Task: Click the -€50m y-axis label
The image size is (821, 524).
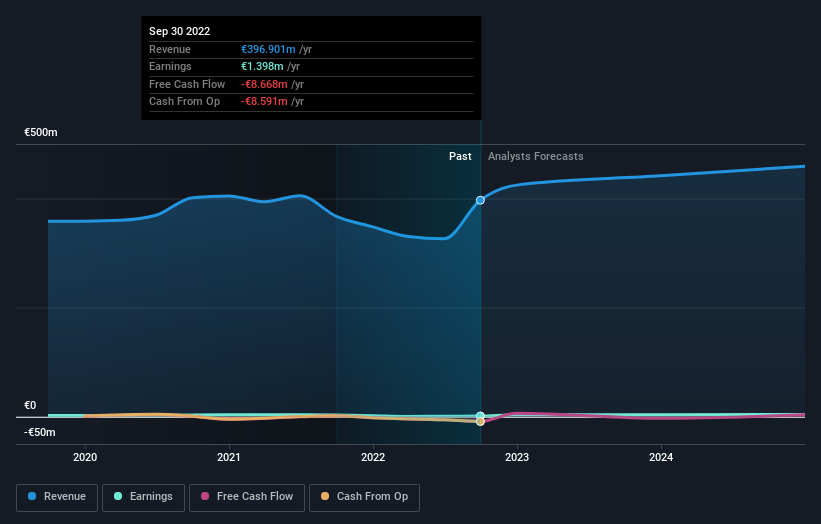Action: (40, 432)
